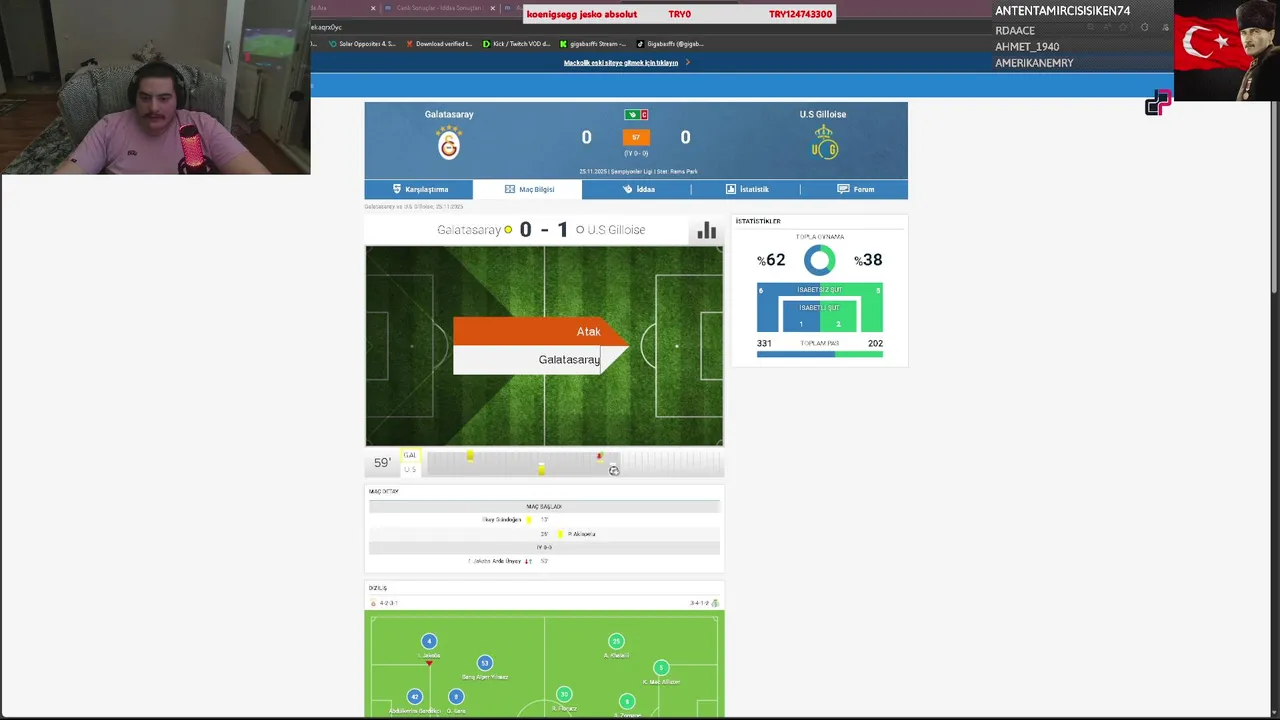Open the gigabasffs Stream bookmark
The width and height of the screenshot is (1280, 720).
coord(593,44)
